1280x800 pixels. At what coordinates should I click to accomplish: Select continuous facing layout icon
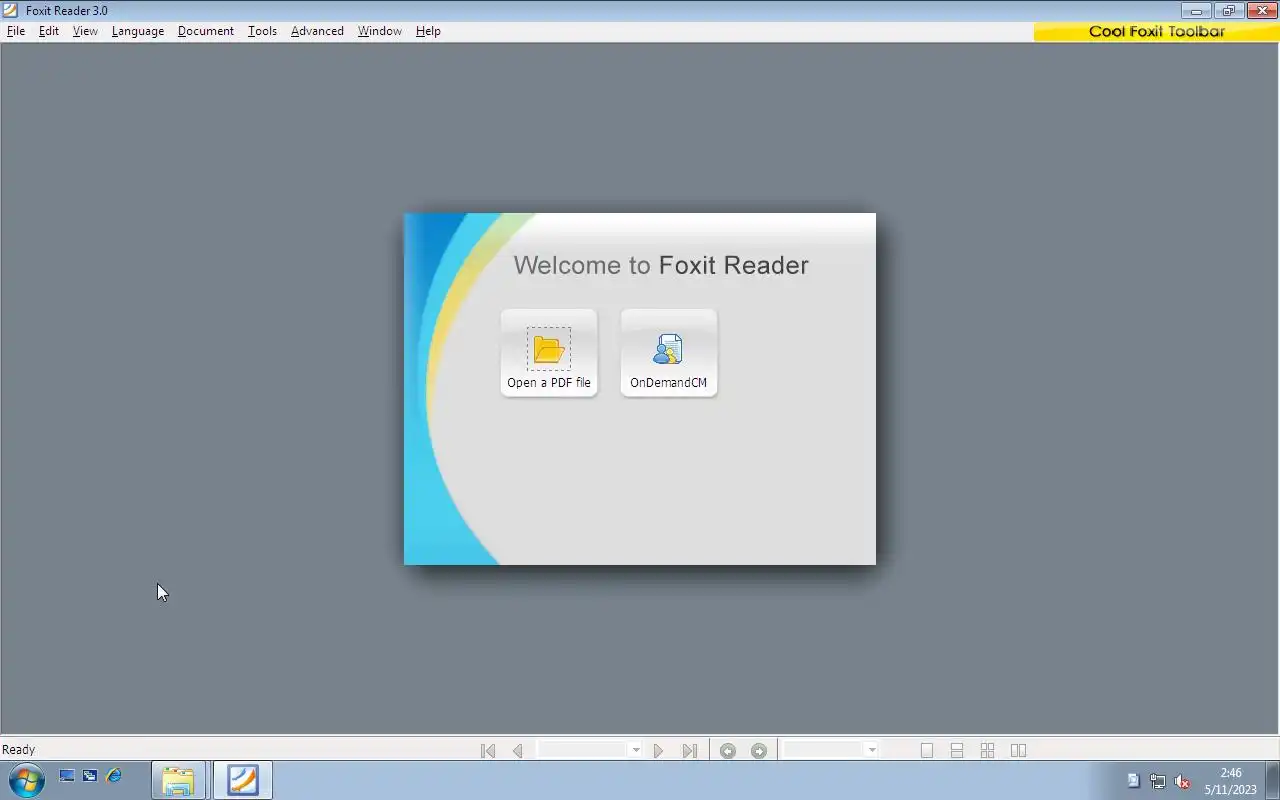pyautogui.click(x=988, y=750)
